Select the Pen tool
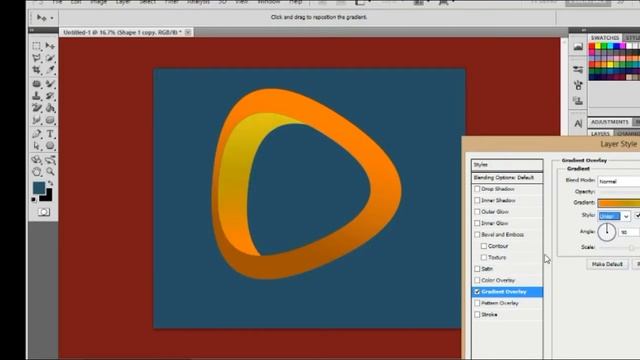The height and width of the screenshot is (360, 640). click(x=37, y=134)
